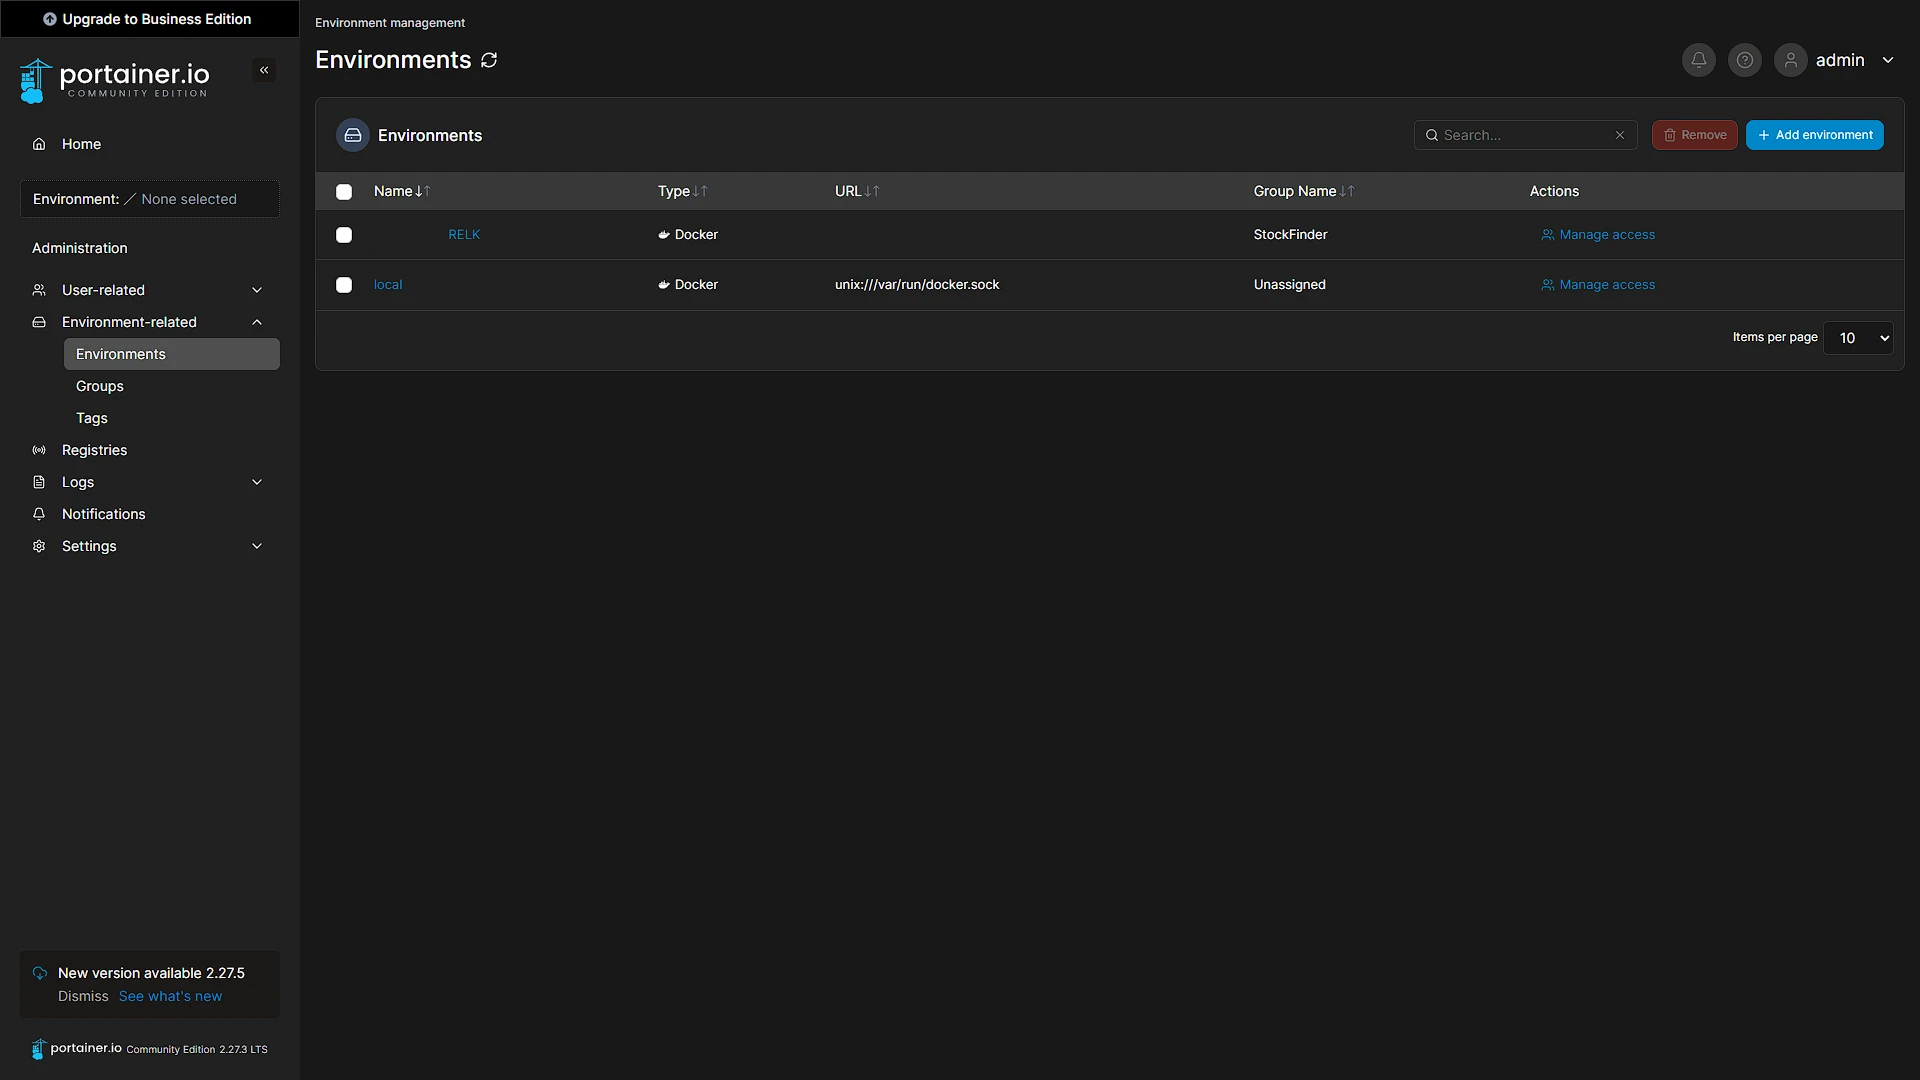Screen dimensions: 1920x1080
Task: Open the admin account dropdown chevron
Action: click(1888, 60)
